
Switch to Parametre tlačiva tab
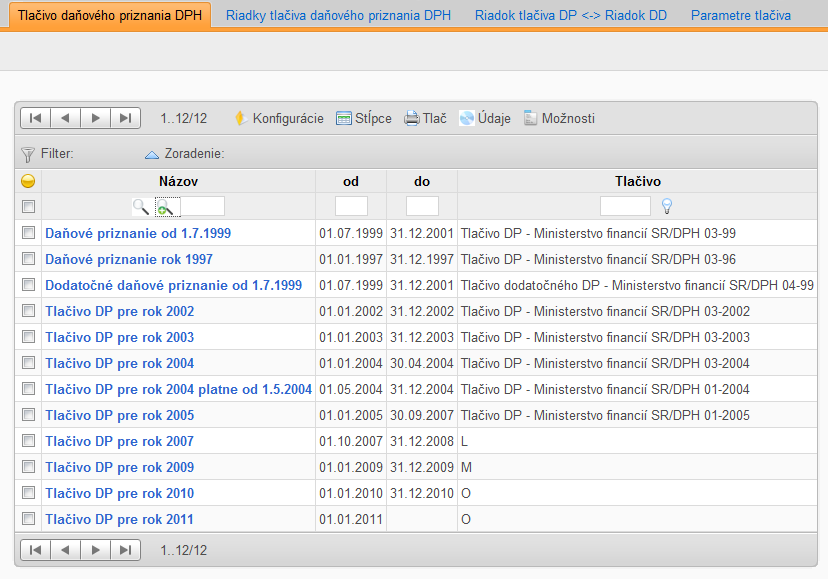(x=741, y=15)
